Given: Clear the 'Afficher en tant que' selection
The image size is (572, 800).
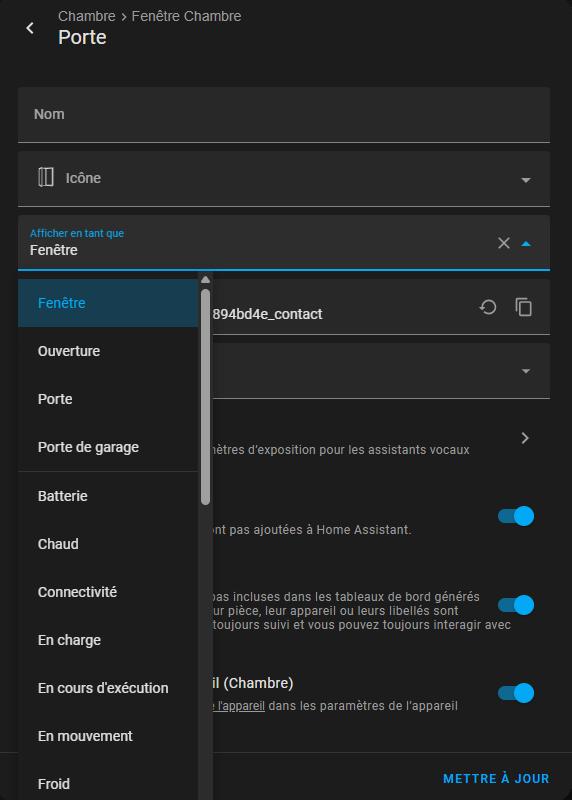Looking at the screenshot, I should 504,243.
